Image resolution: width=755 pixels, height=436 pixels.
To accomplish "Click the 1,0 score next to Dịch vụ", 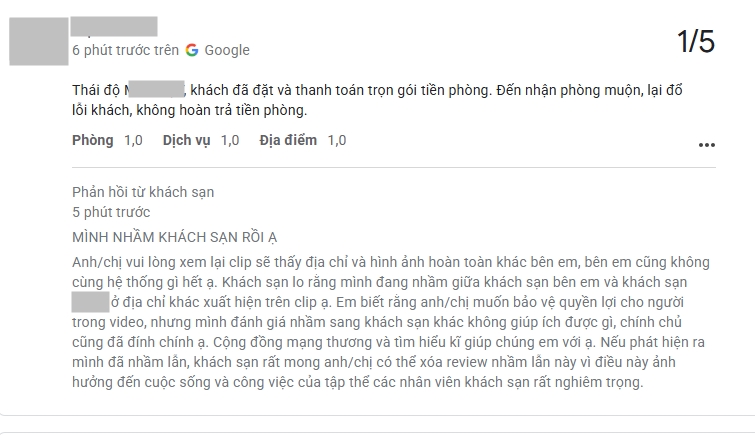I will 229,140.
